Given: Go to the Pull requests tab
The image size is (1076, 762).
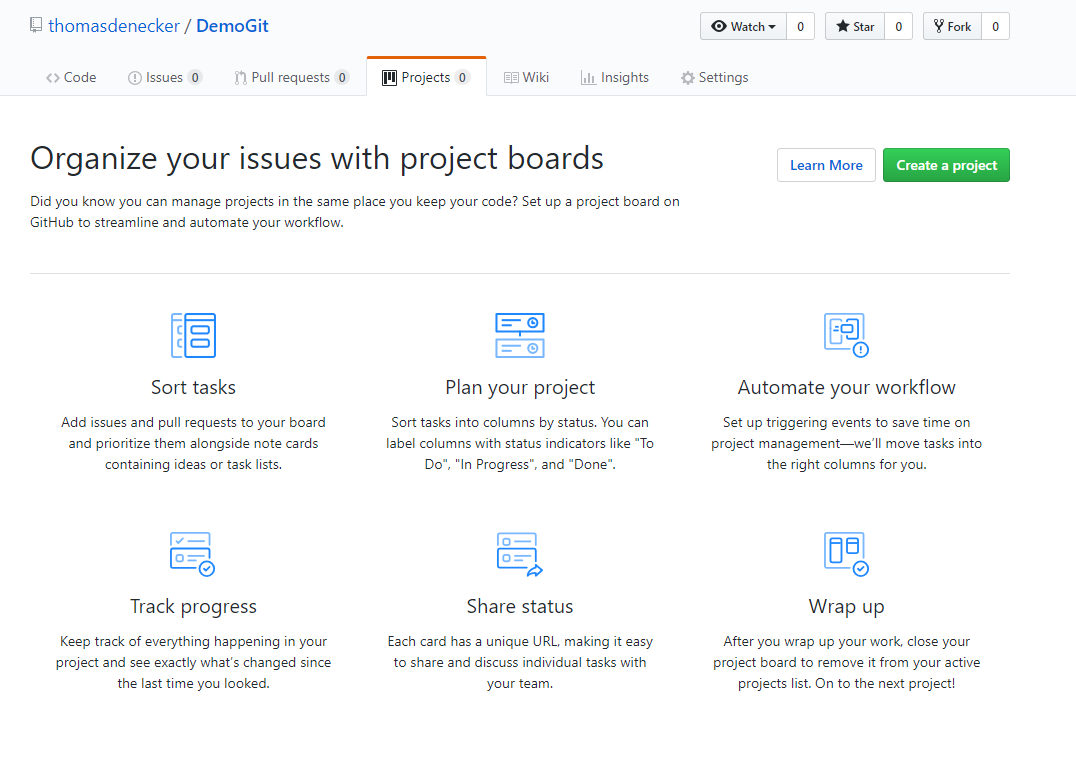Looking at the screenshot, I should coord(292,78).
